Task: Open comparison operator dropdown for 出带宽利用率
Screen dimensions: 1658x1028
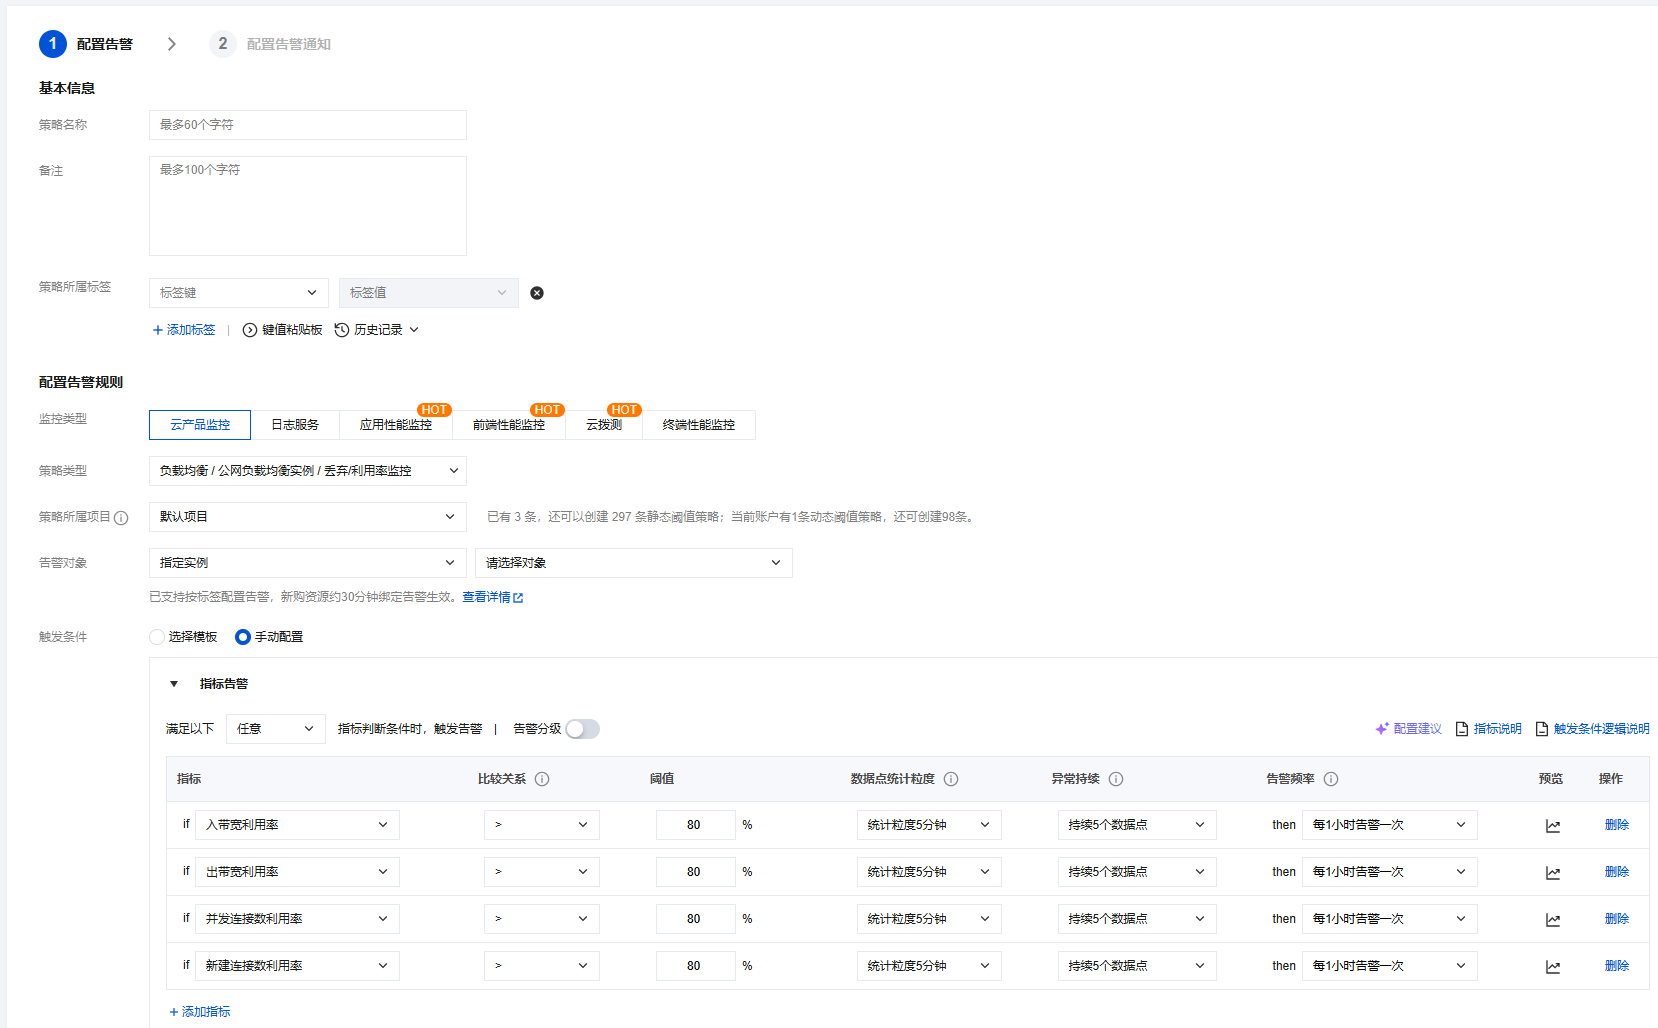Action: pyautogui.click(x=542, y=872)
